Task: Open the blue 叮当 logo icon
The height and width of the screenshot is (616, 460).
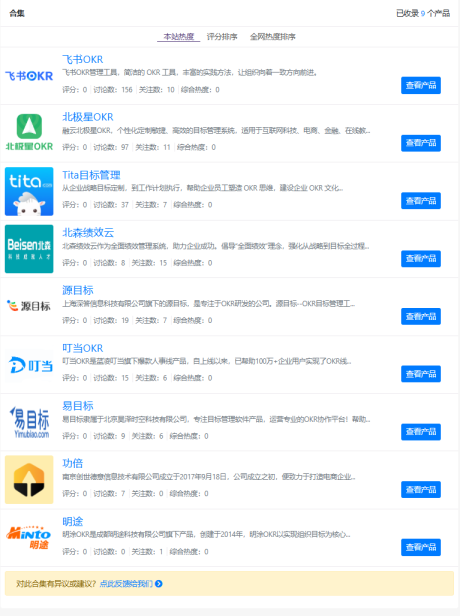Action: click(29, 365)
